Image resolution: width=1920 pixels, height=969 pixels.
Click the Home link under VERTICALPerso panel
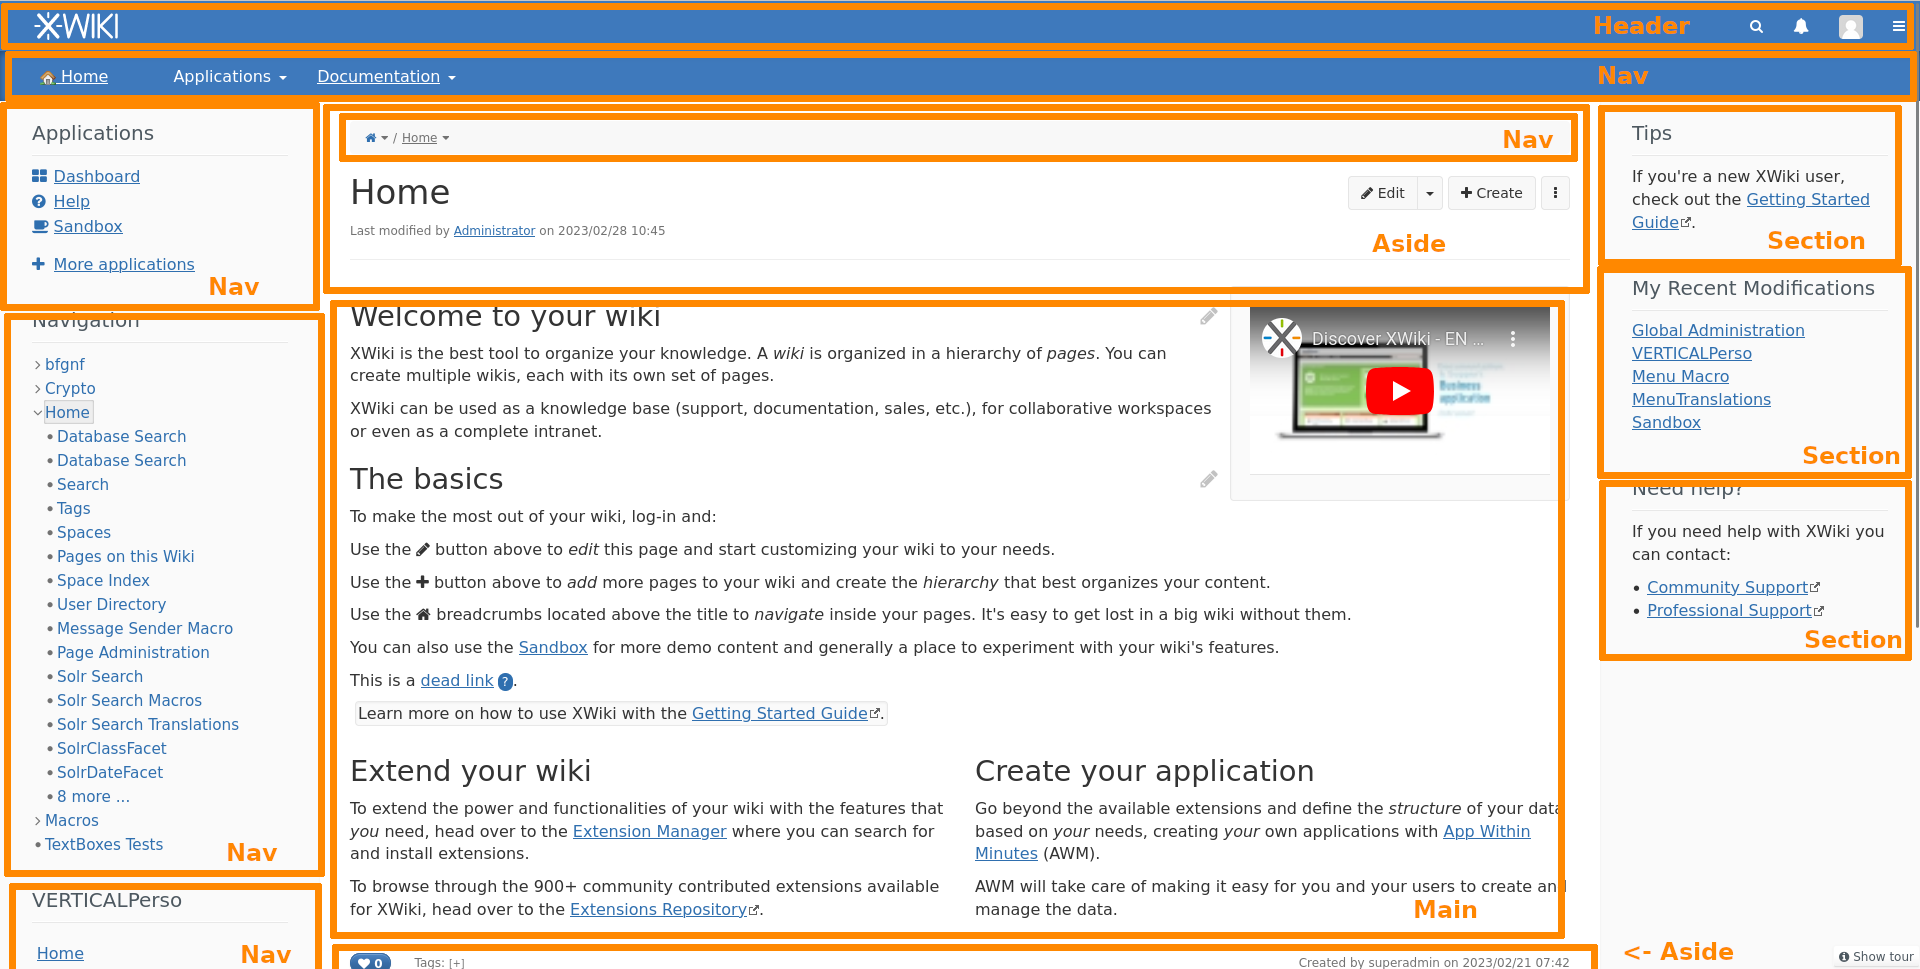coord(60,954)
